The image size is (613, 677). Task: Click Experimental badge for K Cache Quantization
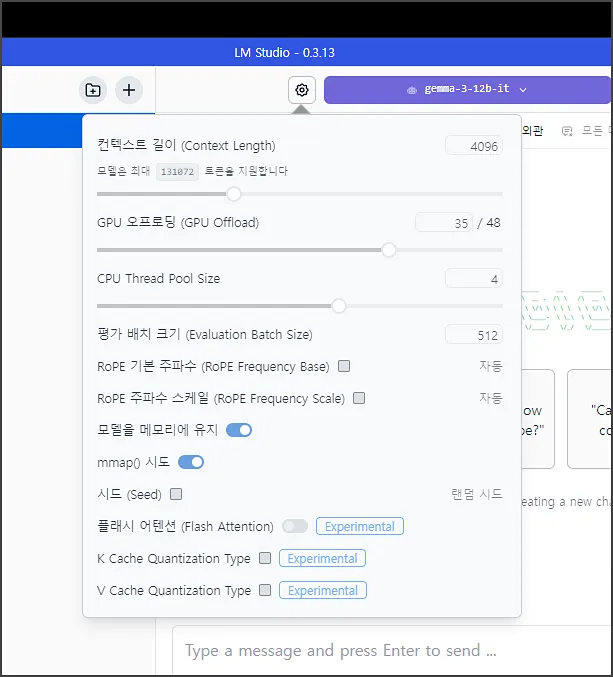[322, 558]
